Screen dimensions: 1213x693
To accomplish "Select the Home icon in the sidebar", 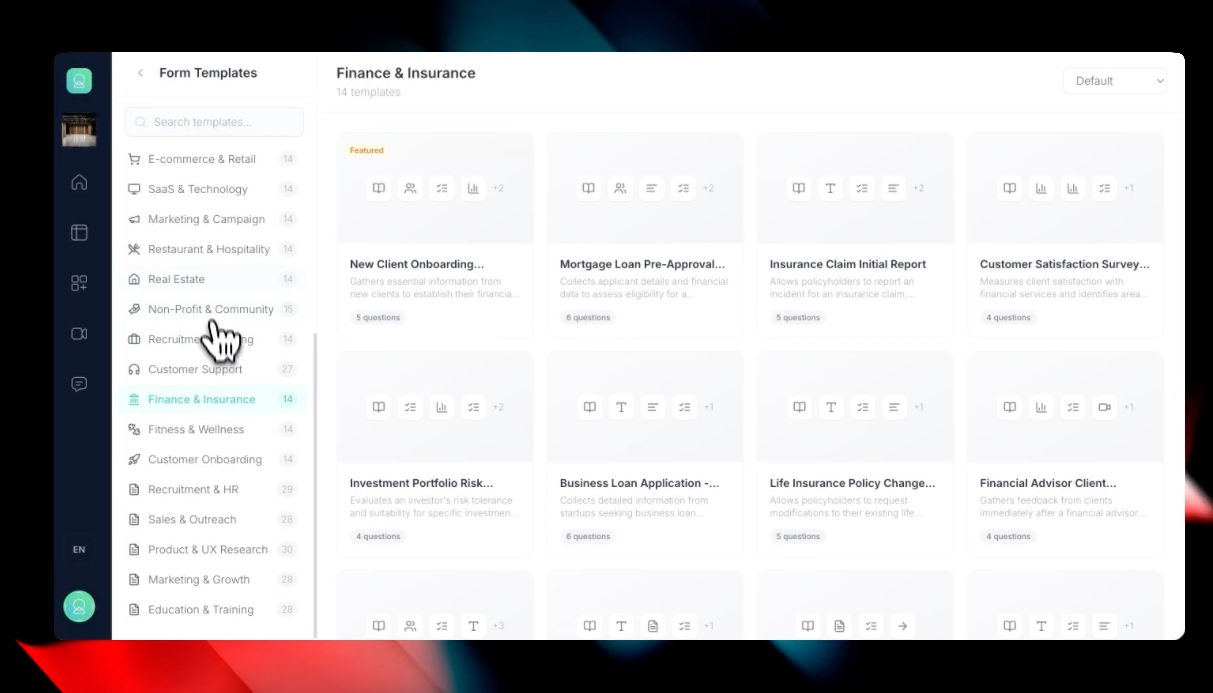I will (x=79, y=183).
